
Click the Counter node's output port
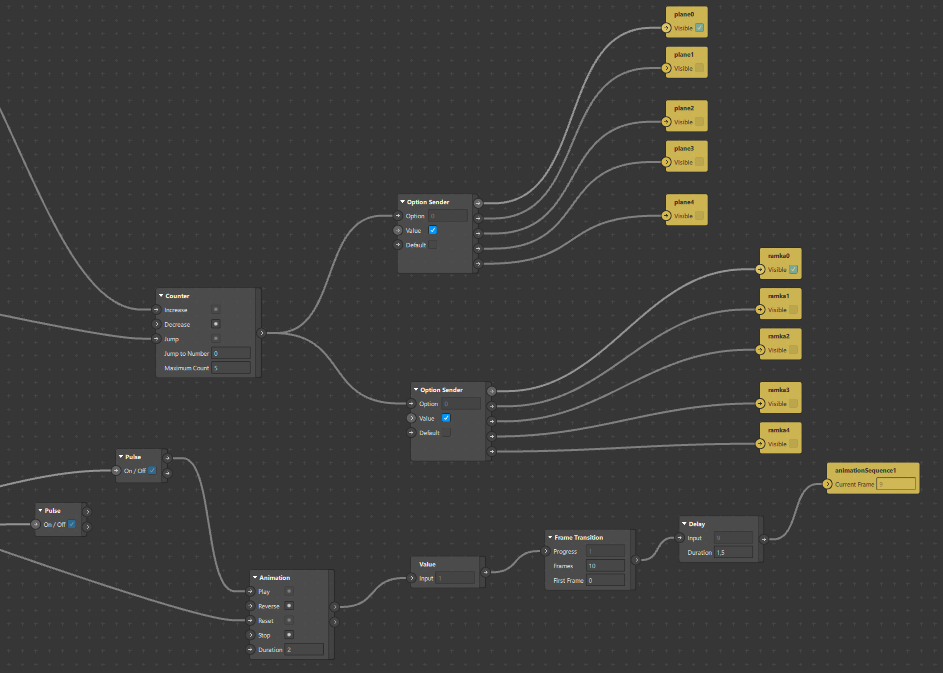[261, 333]
